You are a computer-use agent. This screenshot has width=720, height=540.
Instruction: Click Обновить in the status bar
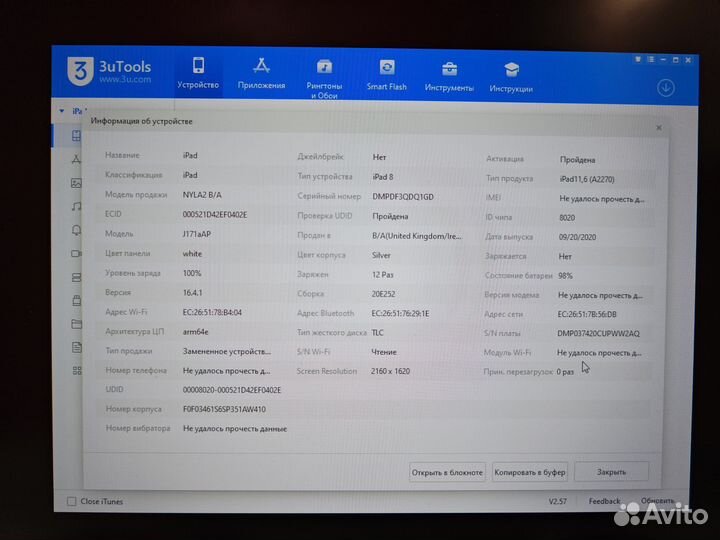657,501
